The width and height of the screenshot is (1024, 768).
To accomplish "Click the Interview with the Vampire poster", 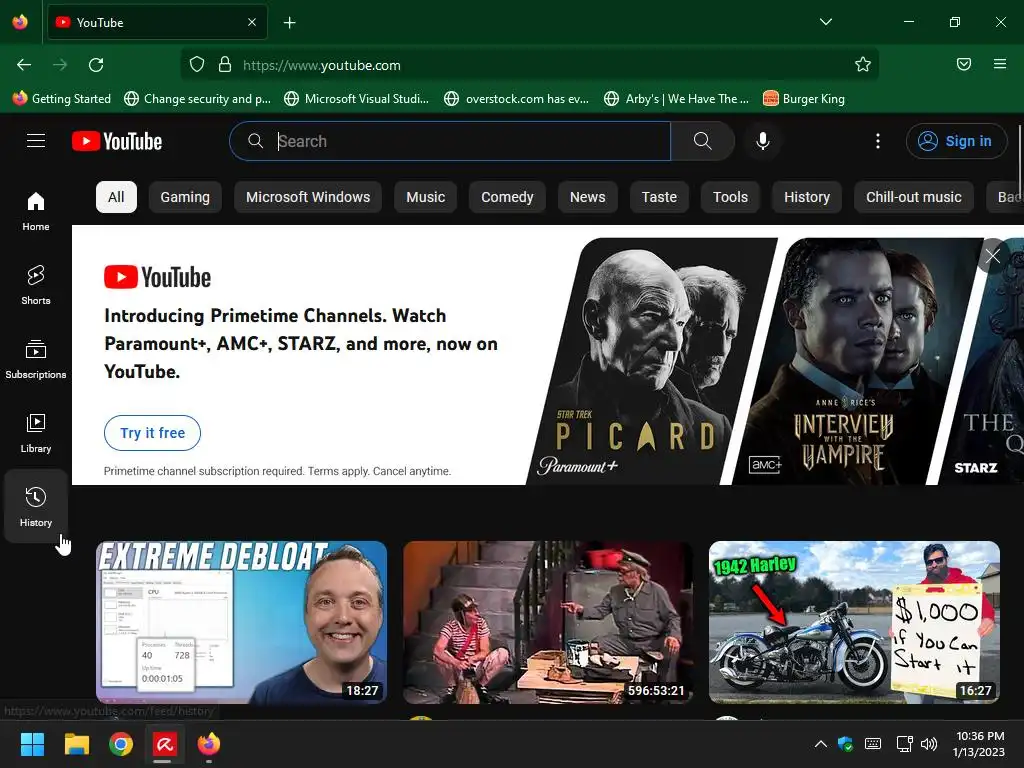I will point(856,361).
